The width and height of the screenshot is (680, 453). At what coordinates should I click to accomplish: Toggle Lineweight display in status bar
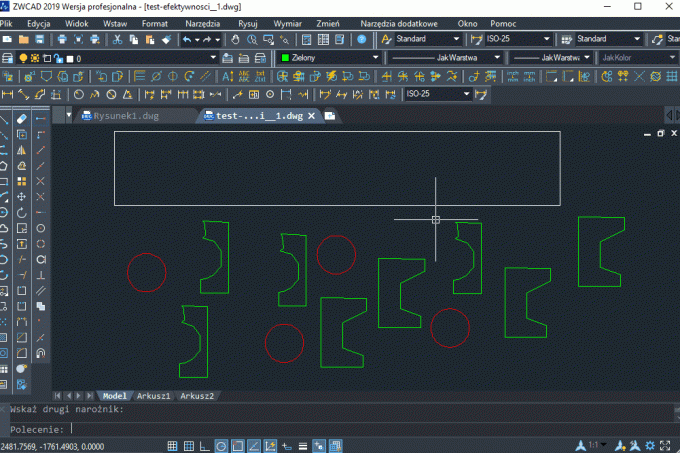click(303, 446)
